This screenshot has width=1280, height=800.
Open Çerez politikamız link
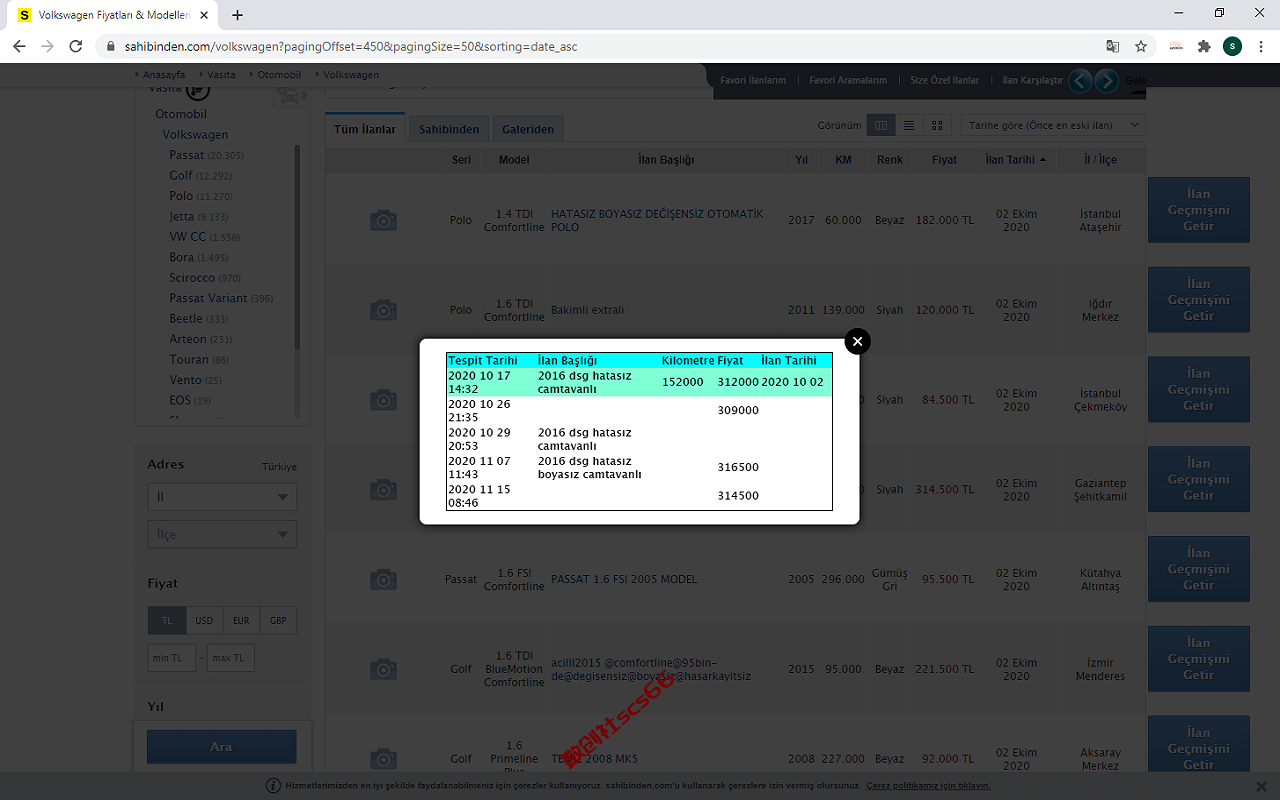click(x=928, y=786)
